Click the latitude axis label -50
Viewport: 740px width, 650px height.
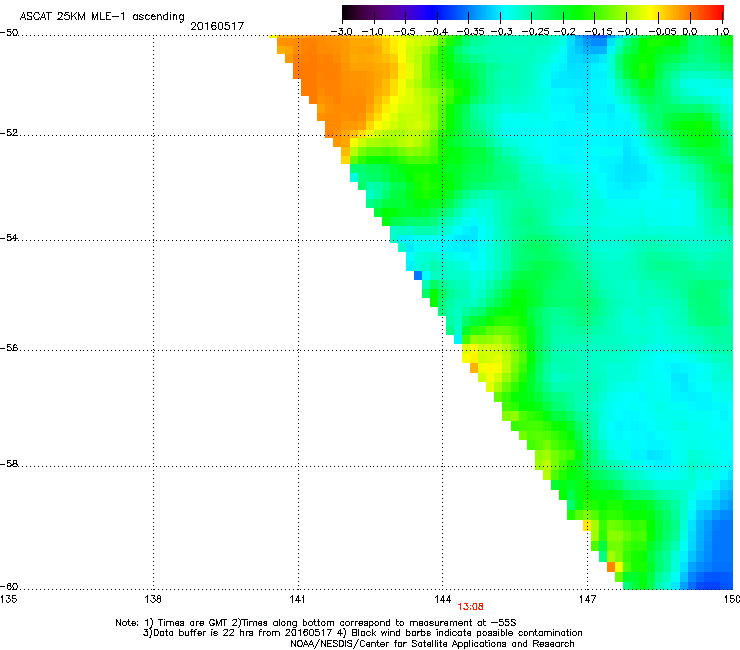[x=9, y=33]
